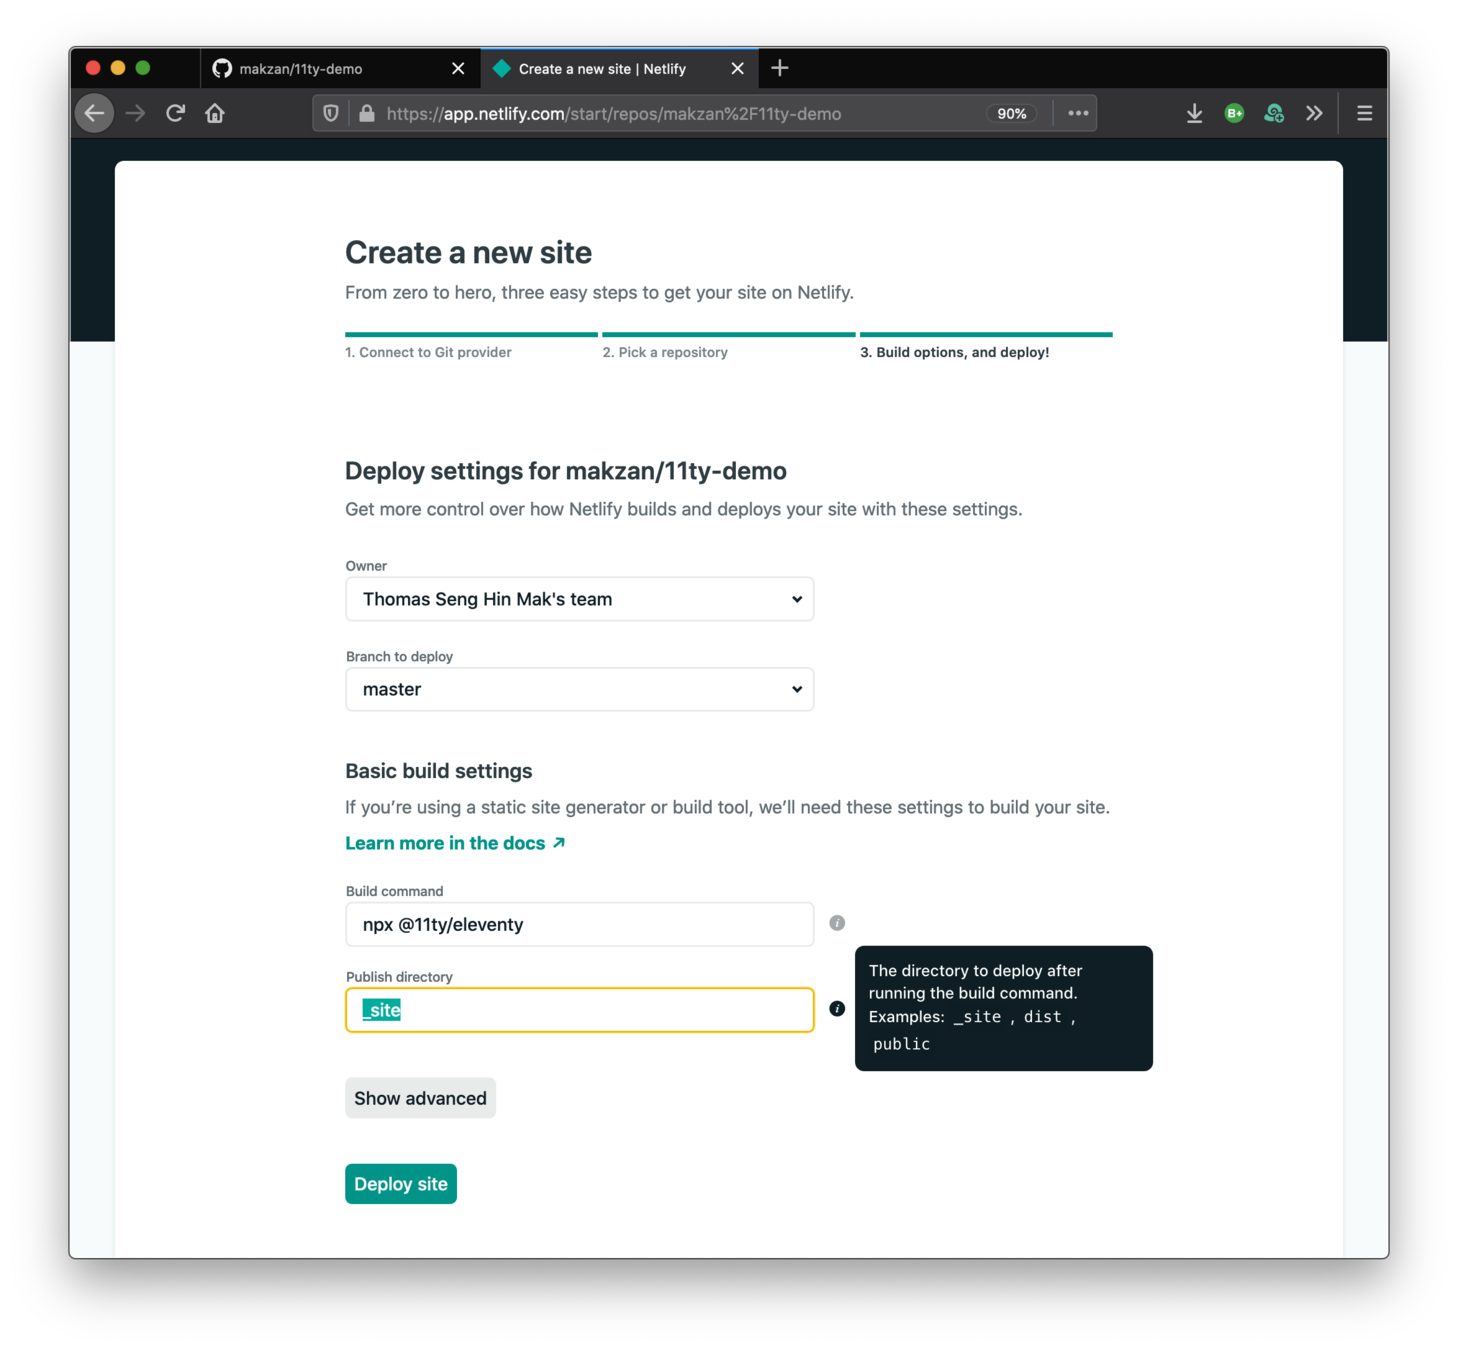Close the Netlify tab
Image resolution: width=1458 pixels, height=1350 pixels.
(x=737, y=68)
